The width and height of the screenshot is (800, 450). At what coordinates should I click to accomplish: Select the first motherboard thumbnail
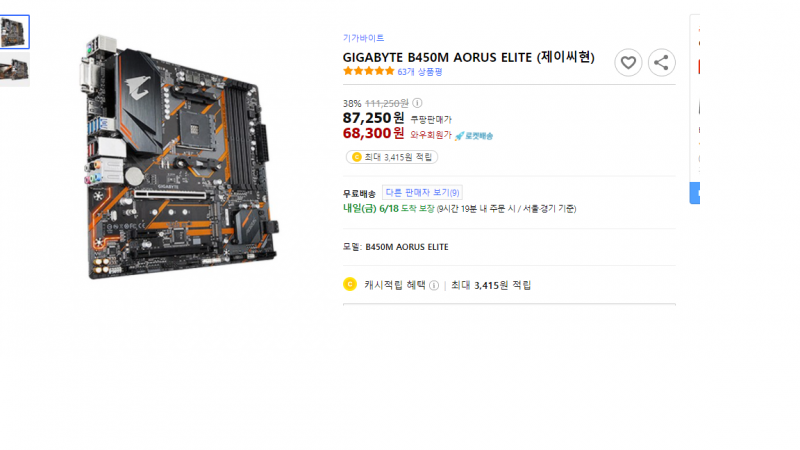[14, 32]
